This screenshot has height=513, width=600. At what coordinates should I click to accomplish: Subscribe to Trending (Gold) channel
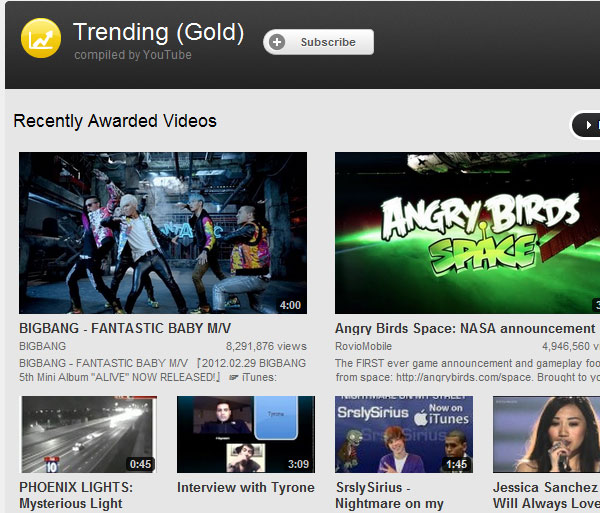click(318, 42)
